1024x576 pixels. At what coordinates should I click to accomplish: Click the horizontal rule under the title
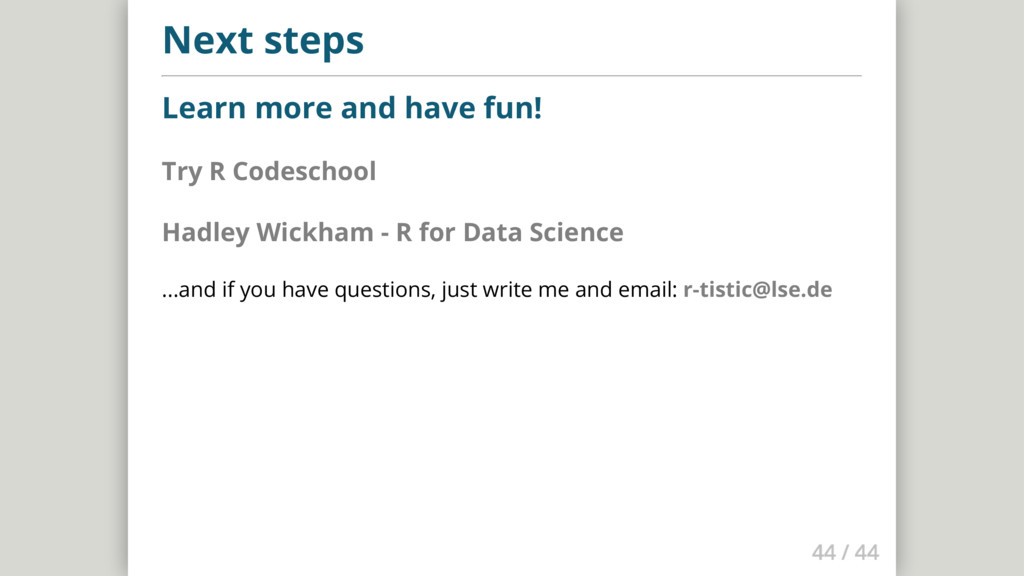click(x=511, y=75)
